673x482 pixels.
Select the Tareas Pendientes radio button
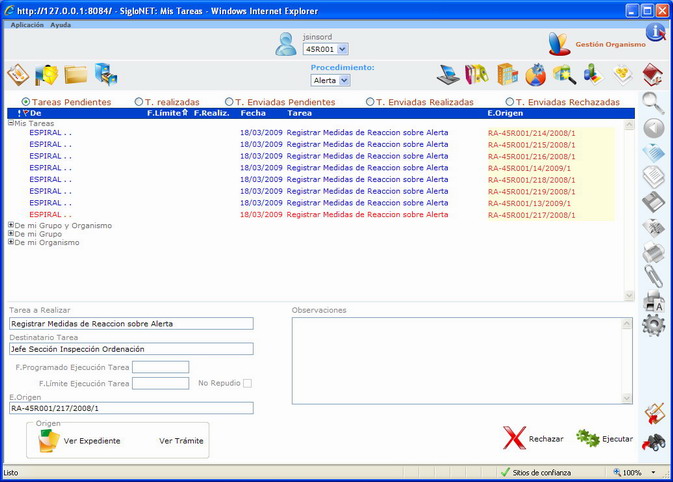tap(26, 102)
